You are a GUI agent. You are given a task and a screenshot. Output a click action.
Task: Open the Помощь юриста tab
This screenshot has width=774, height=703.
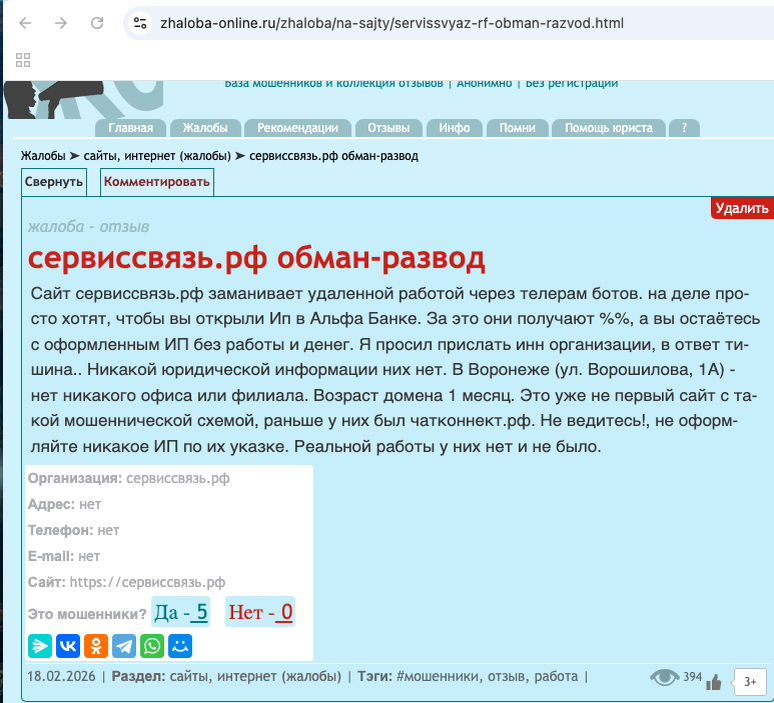pos(609,128)
